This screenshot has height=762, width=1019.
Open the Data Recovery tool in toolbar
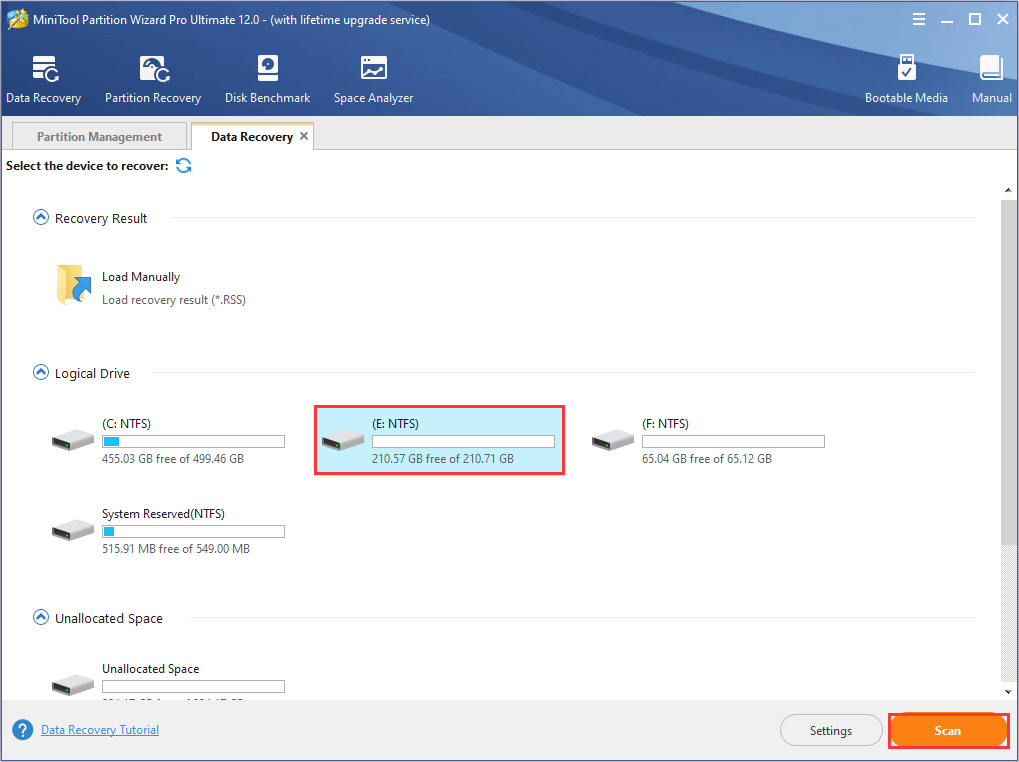(44, 79)
